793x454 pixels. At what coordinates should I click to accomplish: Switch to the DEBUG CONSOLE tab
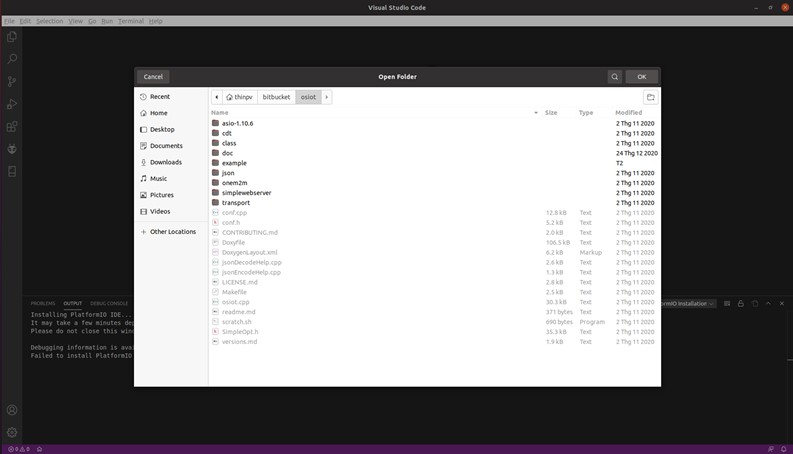[x=109, y=303]
